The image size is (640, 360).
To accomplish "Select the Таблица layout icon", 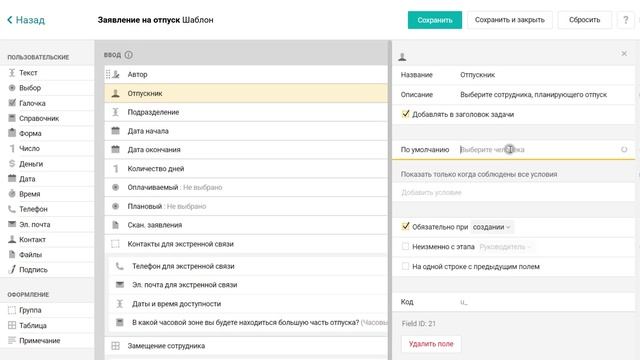I will pos(12,325).
